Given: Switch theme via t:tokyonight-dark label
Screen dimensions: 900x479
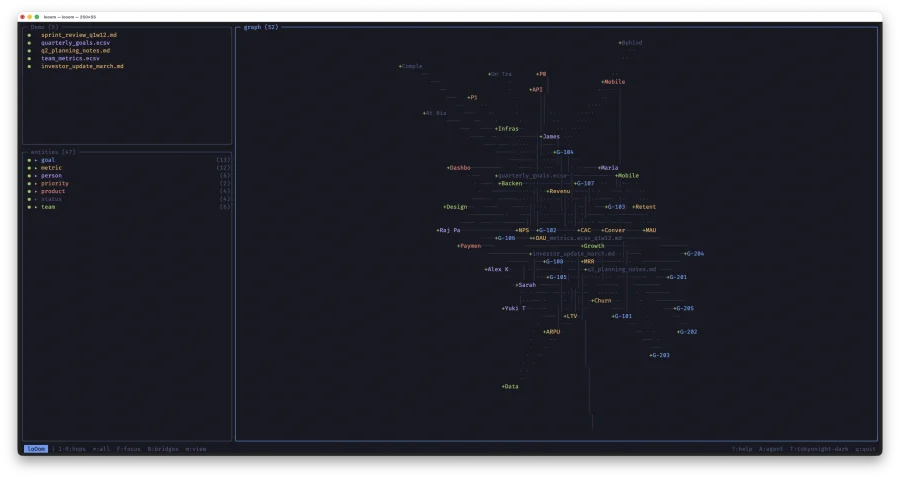Looking at the screenshot, I should [820, 449].
